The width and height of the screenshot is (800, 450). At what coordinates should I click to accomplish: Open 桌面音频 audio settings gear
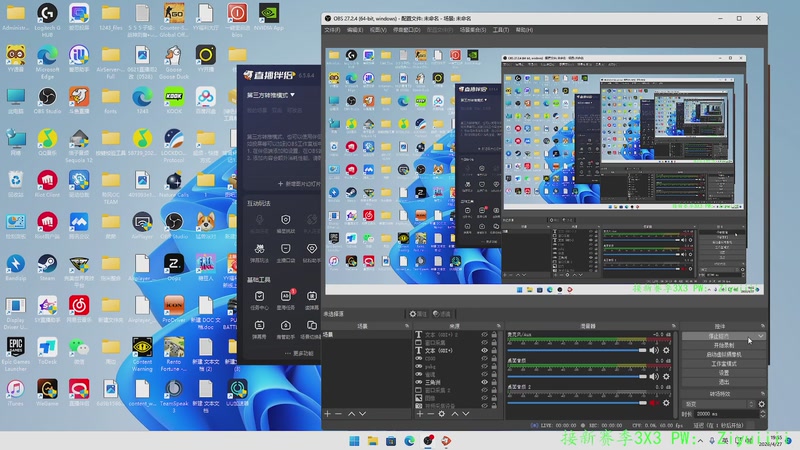666,377
